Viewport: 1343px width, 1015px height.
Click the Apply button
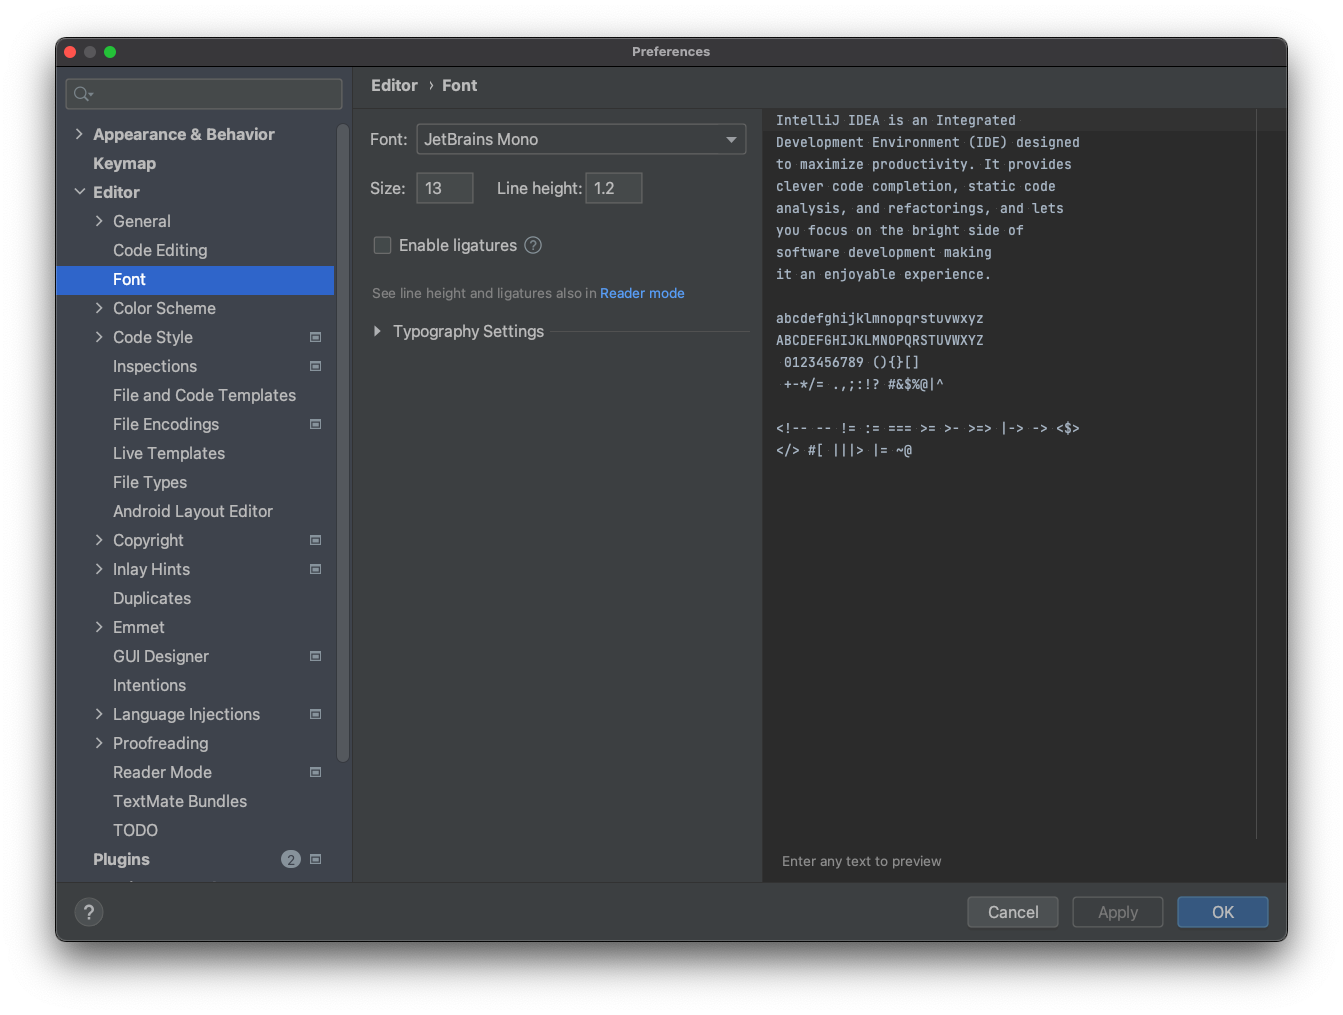[1118, 912]
